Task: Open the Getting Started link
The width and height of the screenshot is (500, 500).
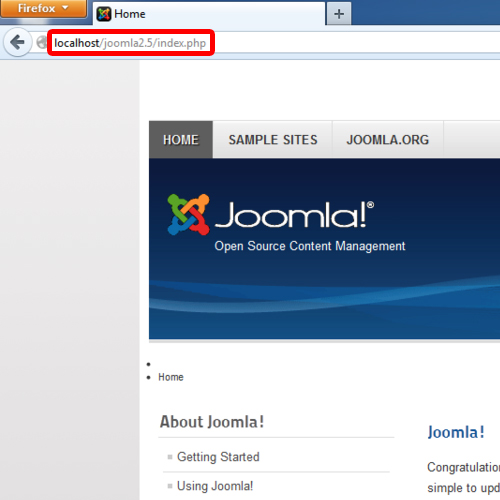Action: coord(218,457)
